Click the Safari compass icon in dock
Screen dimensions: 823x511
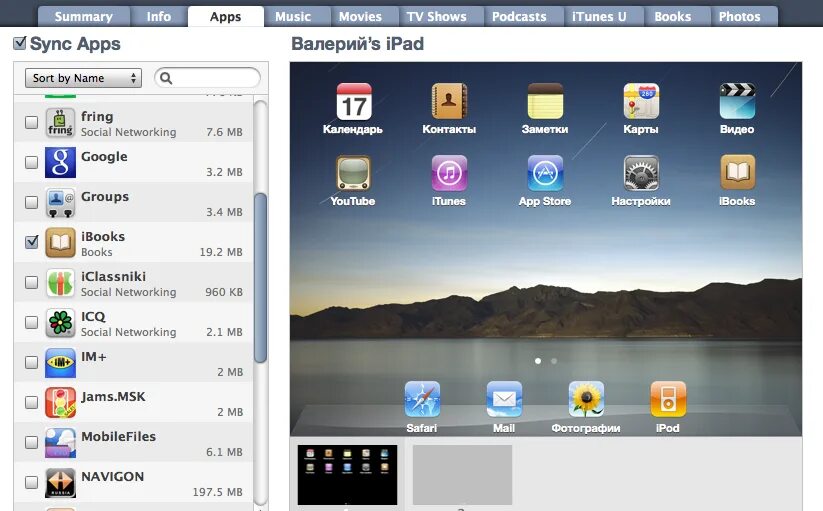pyautogui.click(x=422, y=400)
